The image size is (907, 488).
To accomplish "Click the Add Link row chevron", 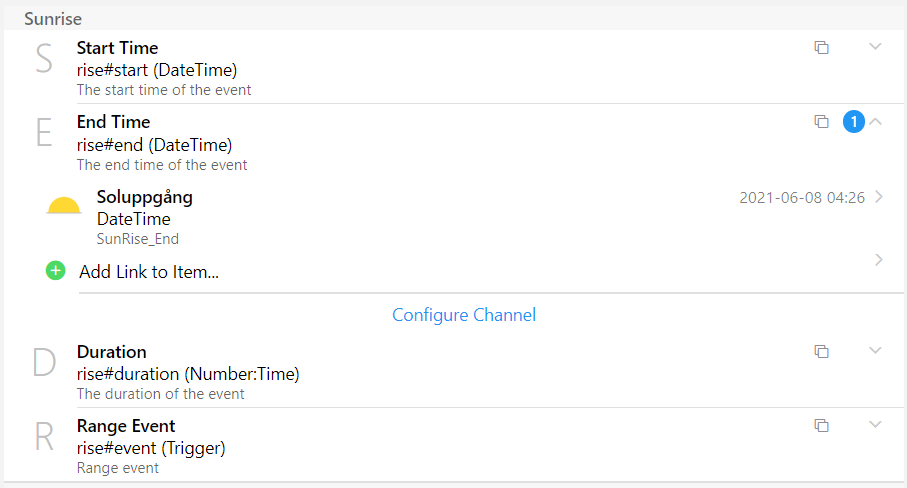I will [879, 260].
